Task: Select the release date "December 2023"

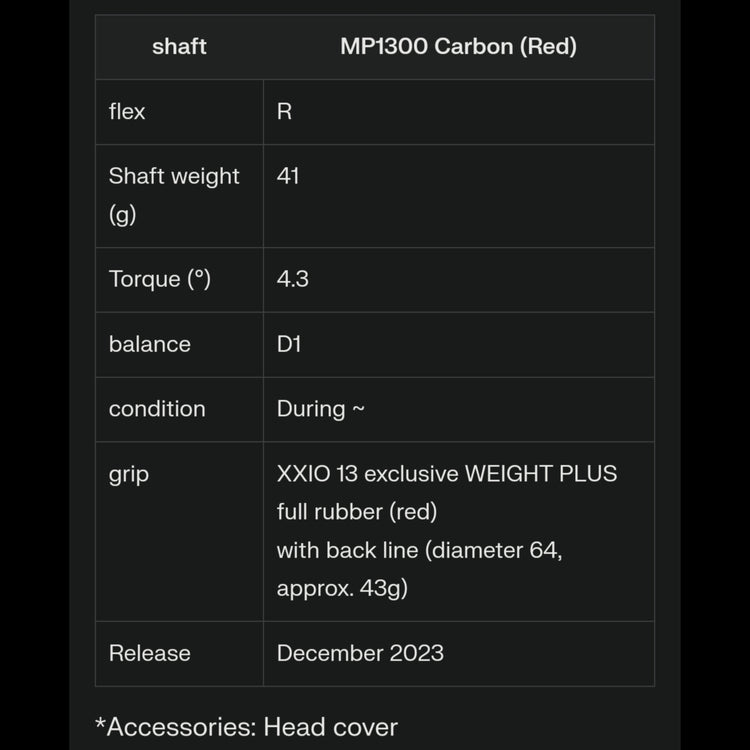Action: pos(360,653)
